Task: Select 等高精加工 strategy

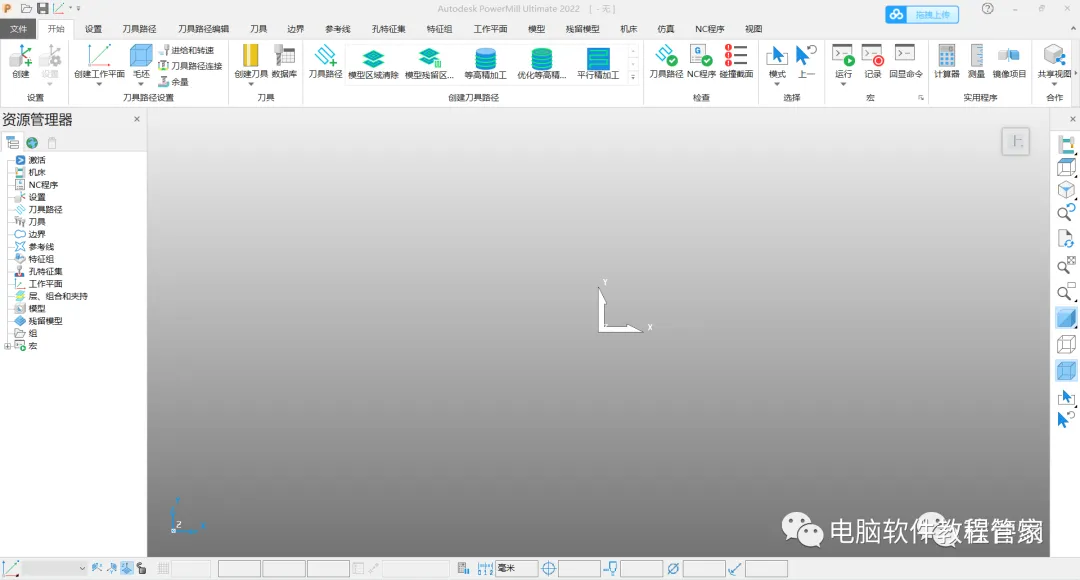Action: 486,63
